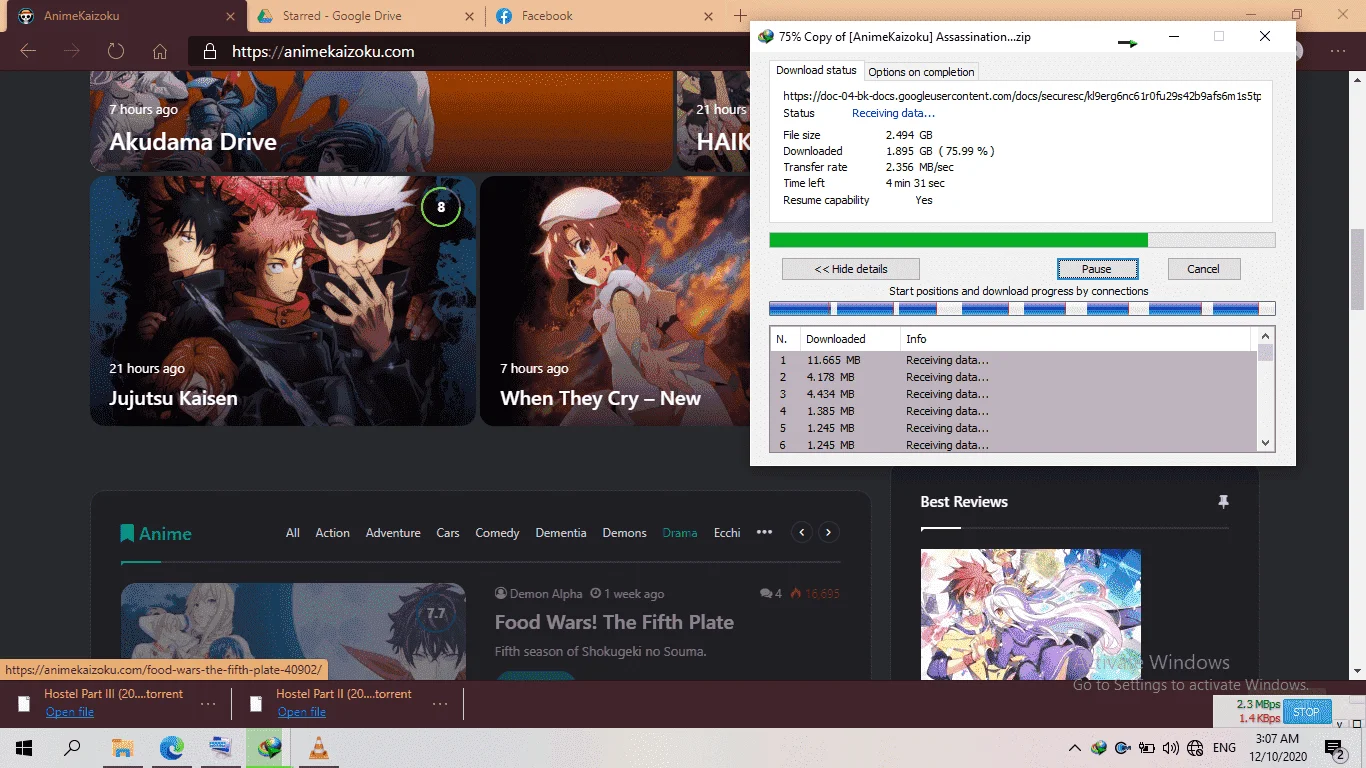Open VLC media player from taskbar
This screenshot has width=1366, height=768.
[318, 748]
